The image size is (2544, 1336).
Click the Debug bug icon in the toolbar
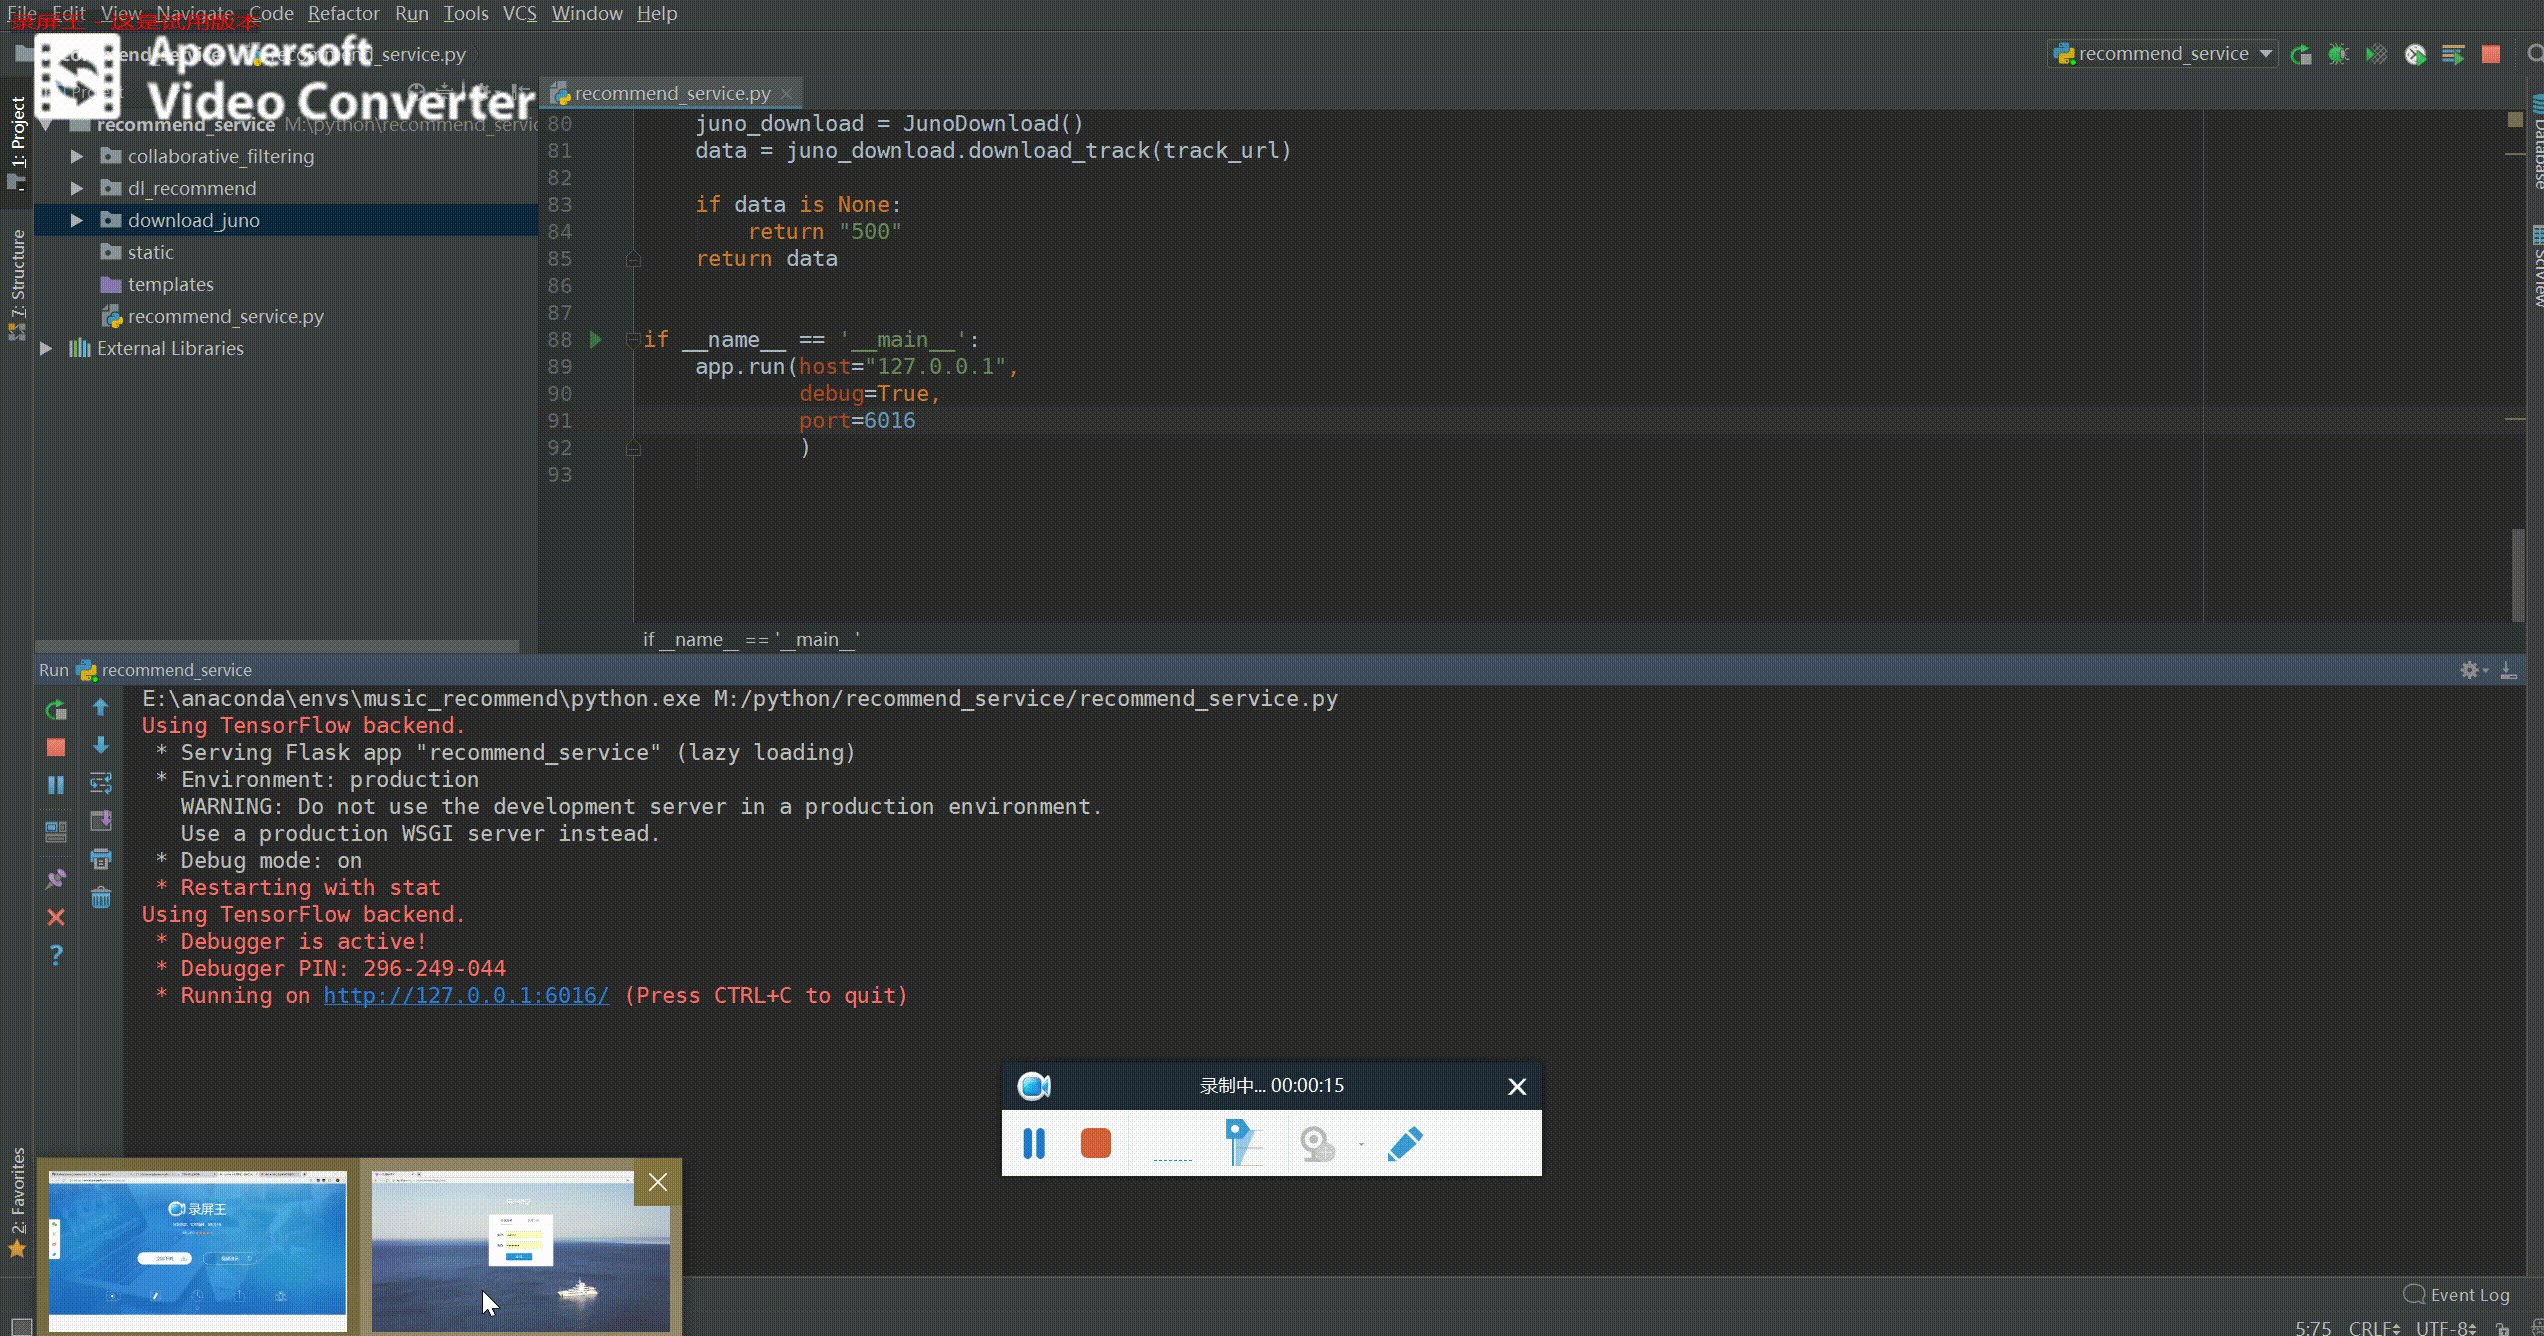[2338, 54]
